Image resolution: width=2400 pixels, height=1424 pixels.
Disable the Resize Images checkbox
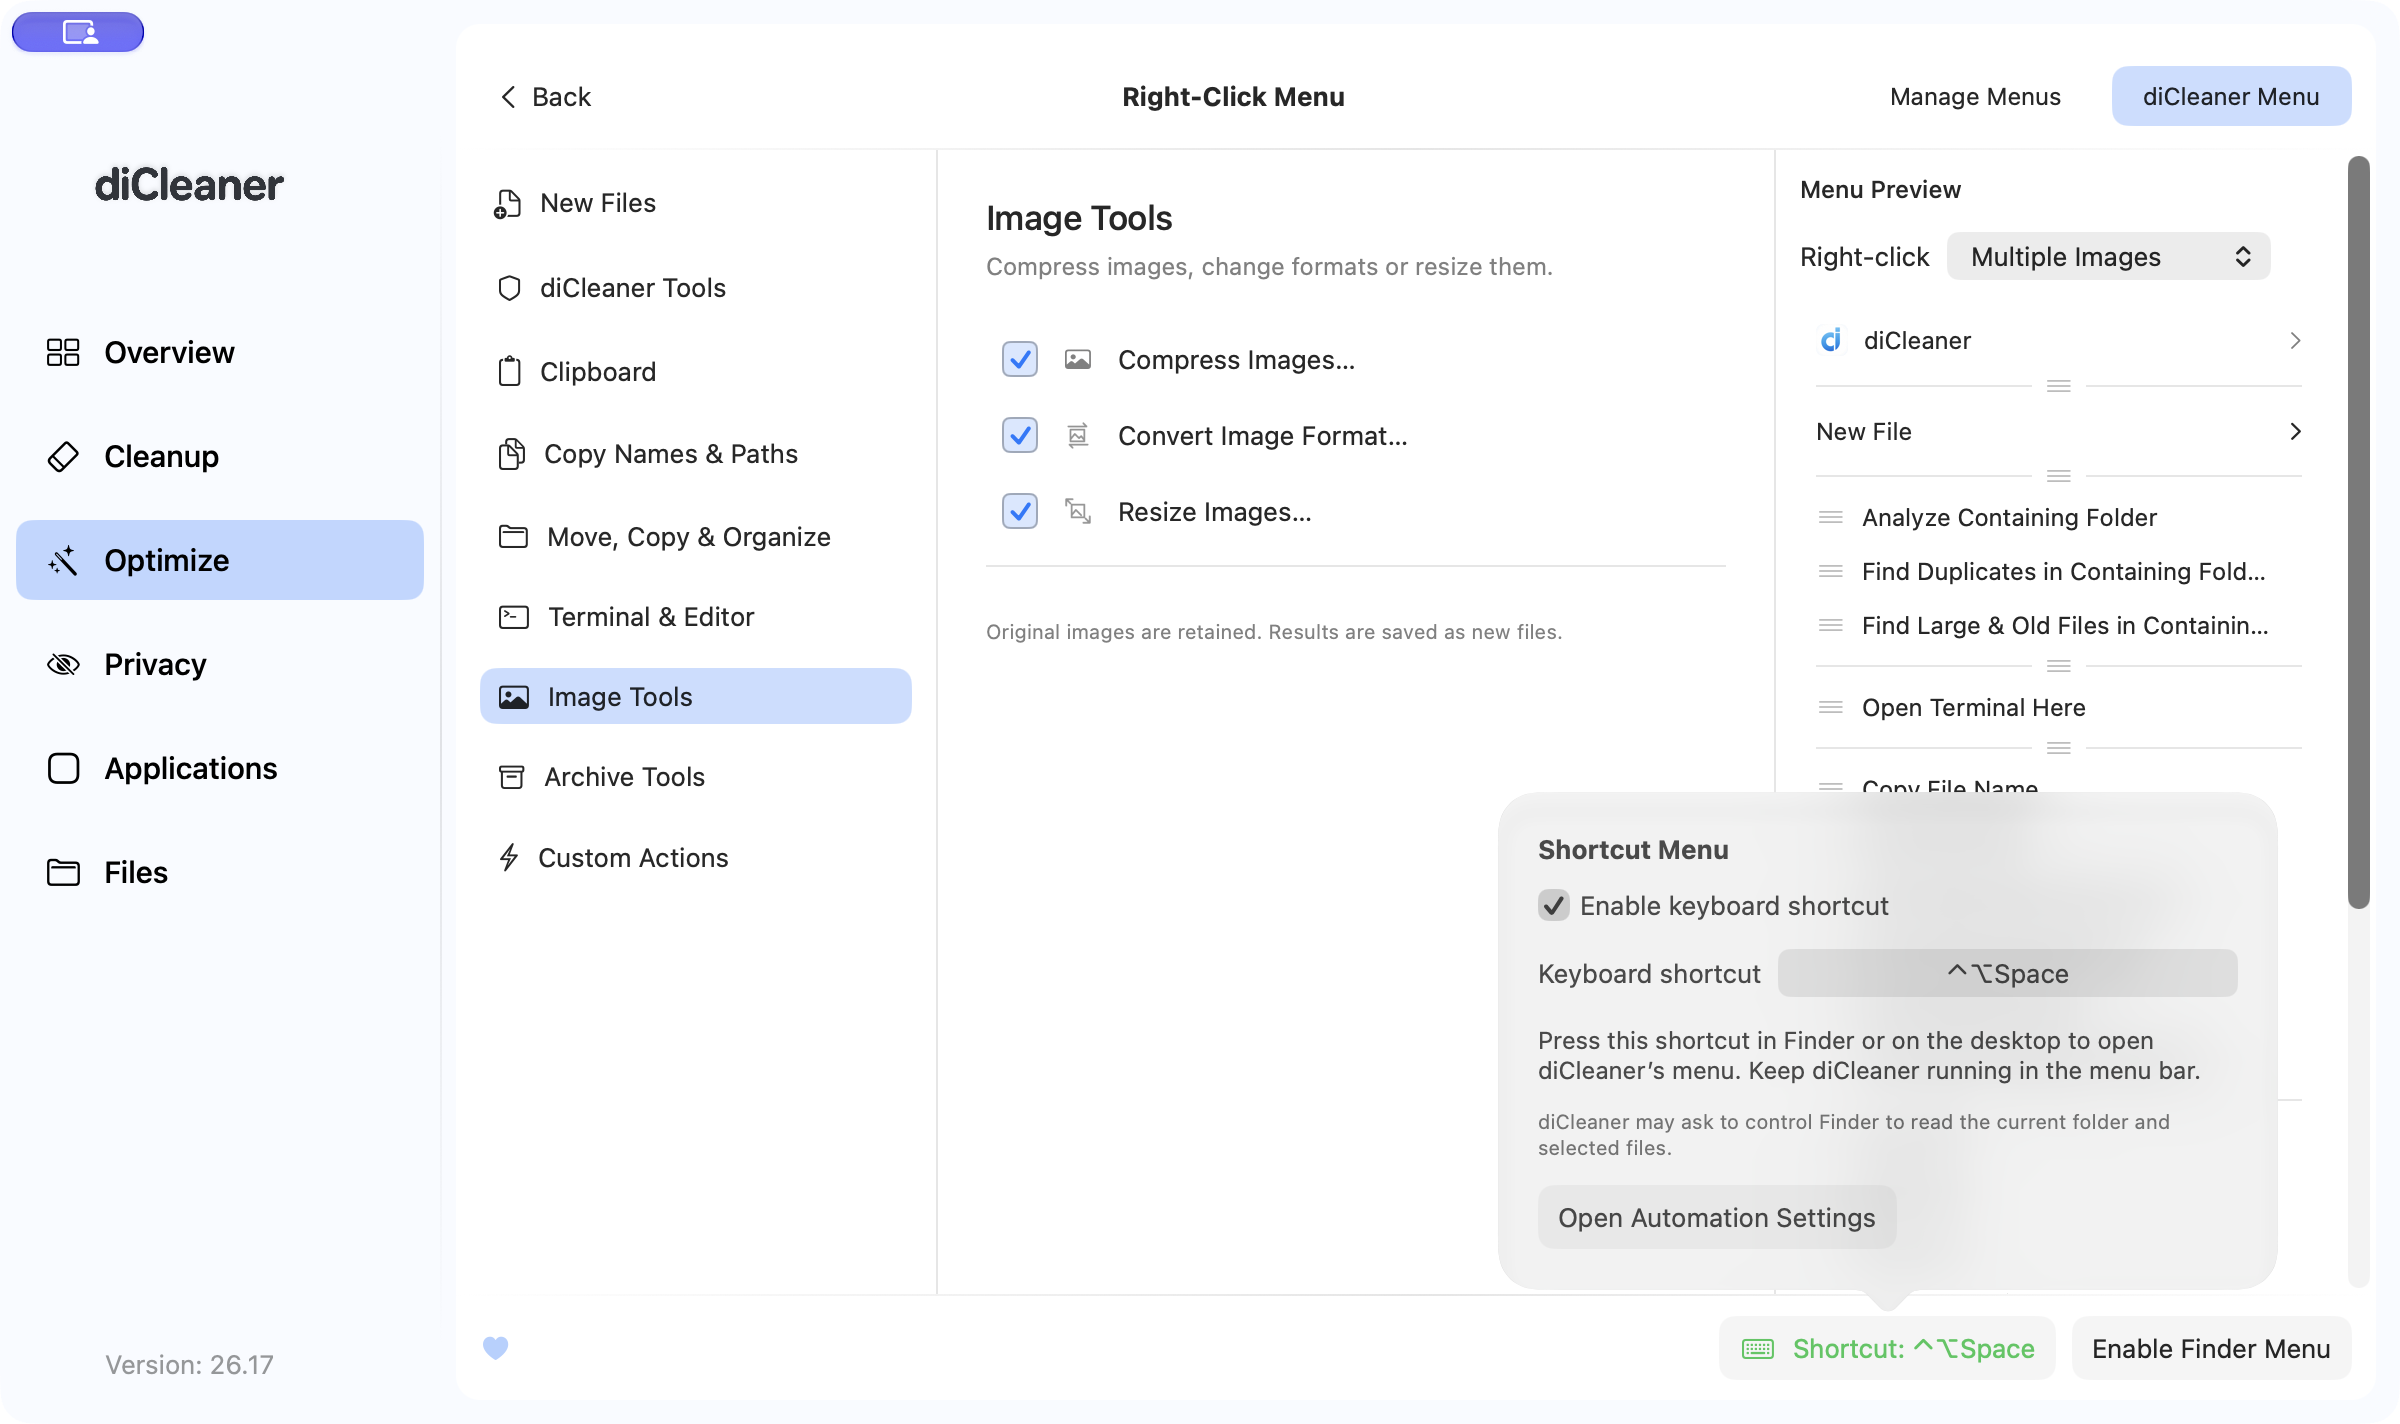tap(1020, 511)
